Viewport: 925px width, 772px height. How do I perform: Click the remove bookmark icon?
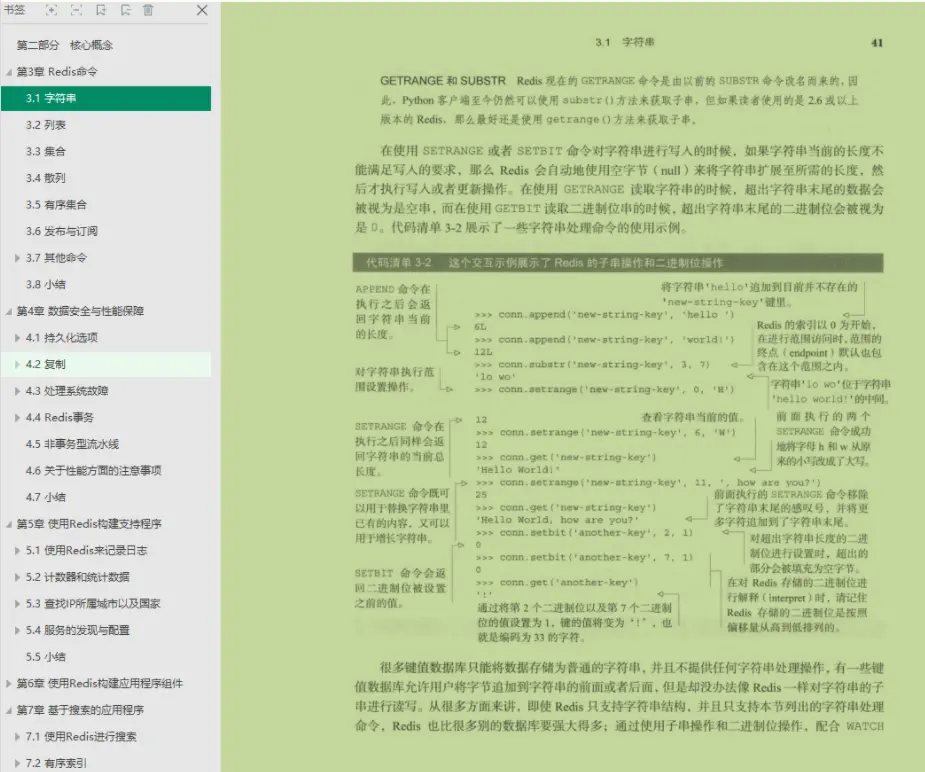pyautogui.click(x=126, y=10)
